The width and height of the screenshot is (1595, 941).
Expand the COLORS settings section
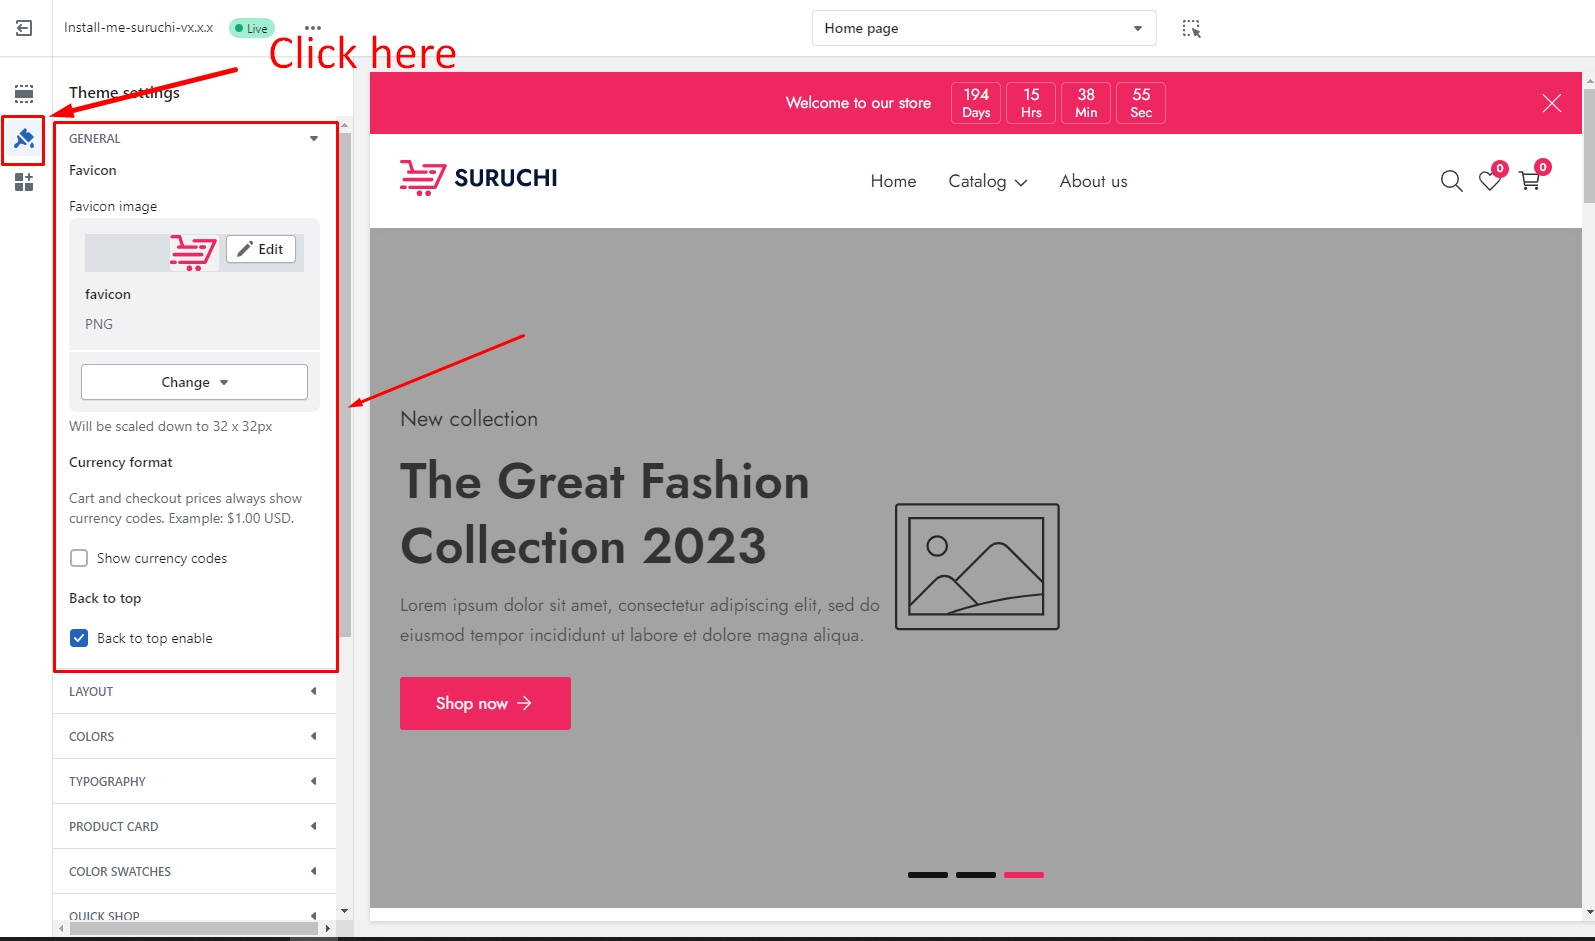(194, 736)
